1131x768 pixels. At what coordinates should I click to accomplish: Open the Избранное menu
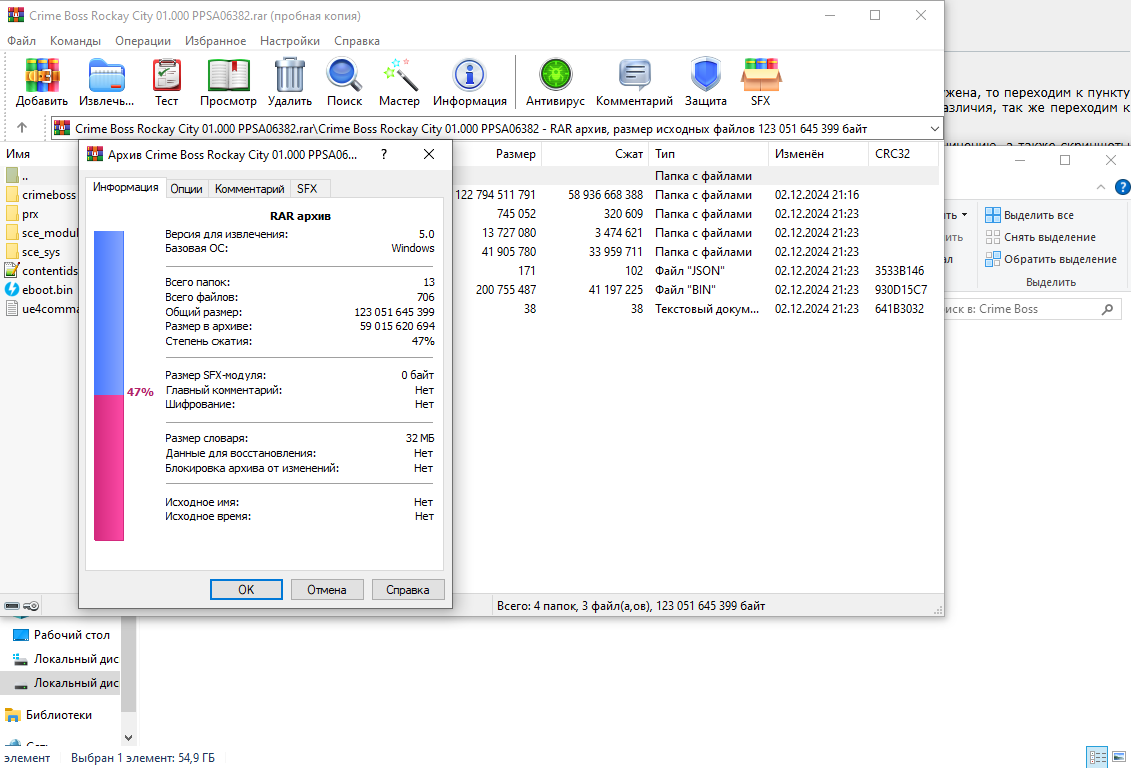pyautogui.click(x=215, y=41)
